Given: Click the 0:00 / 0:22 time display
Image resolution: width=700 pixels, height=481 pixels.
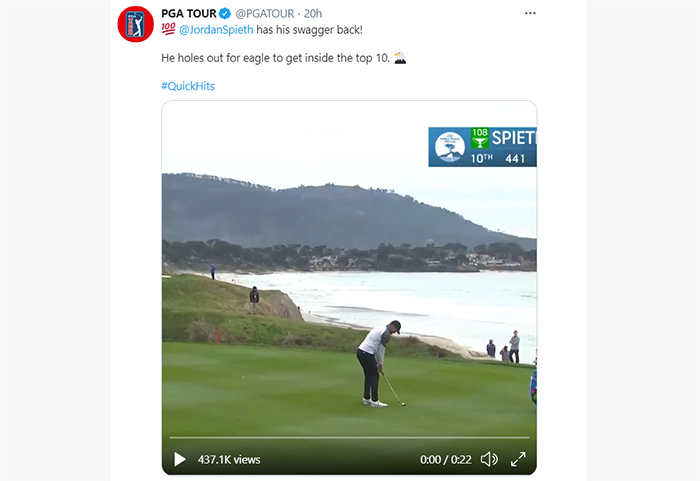Looking at the screenshot, I should (x=446, y=460).
